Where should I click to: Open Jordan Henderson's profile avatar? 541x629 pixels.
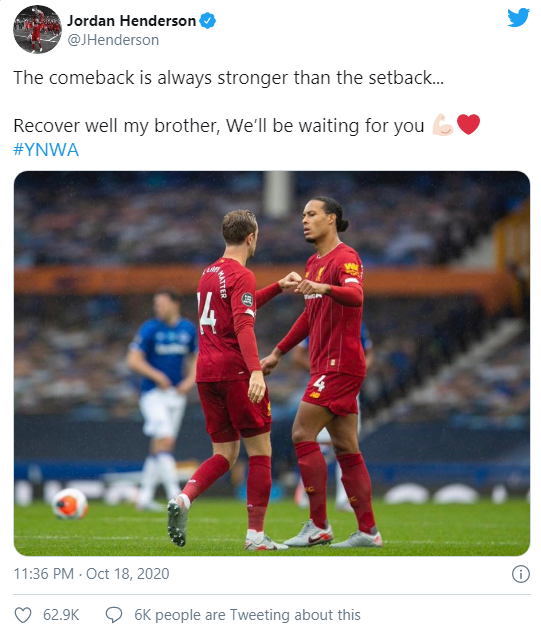pos(37,29)
